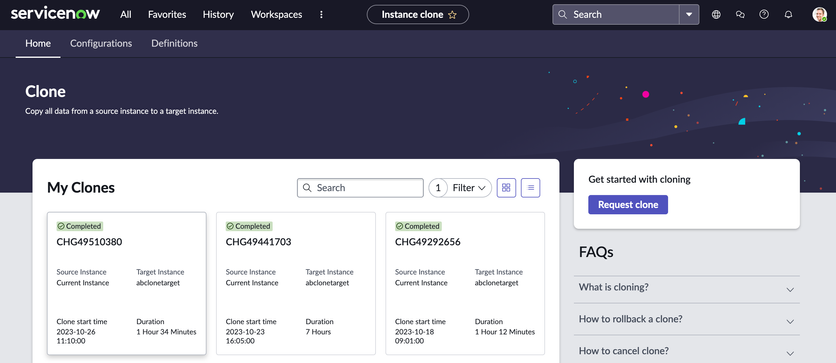Open the more options kebab menu
This screenshot has width=836, height=363.
321,15
